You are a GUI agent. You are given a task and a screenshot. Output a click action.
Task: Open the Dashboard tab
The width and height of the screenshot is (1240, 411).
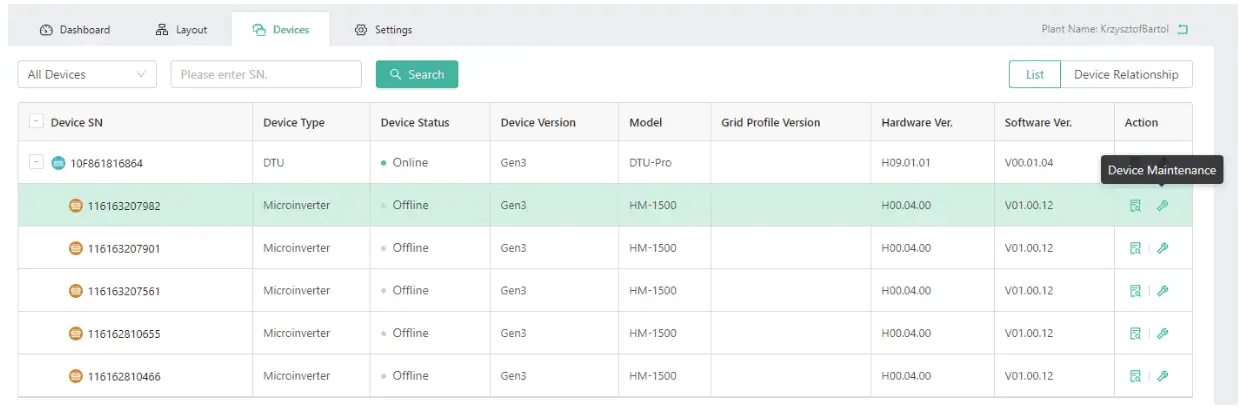click(x=75, y=30)
